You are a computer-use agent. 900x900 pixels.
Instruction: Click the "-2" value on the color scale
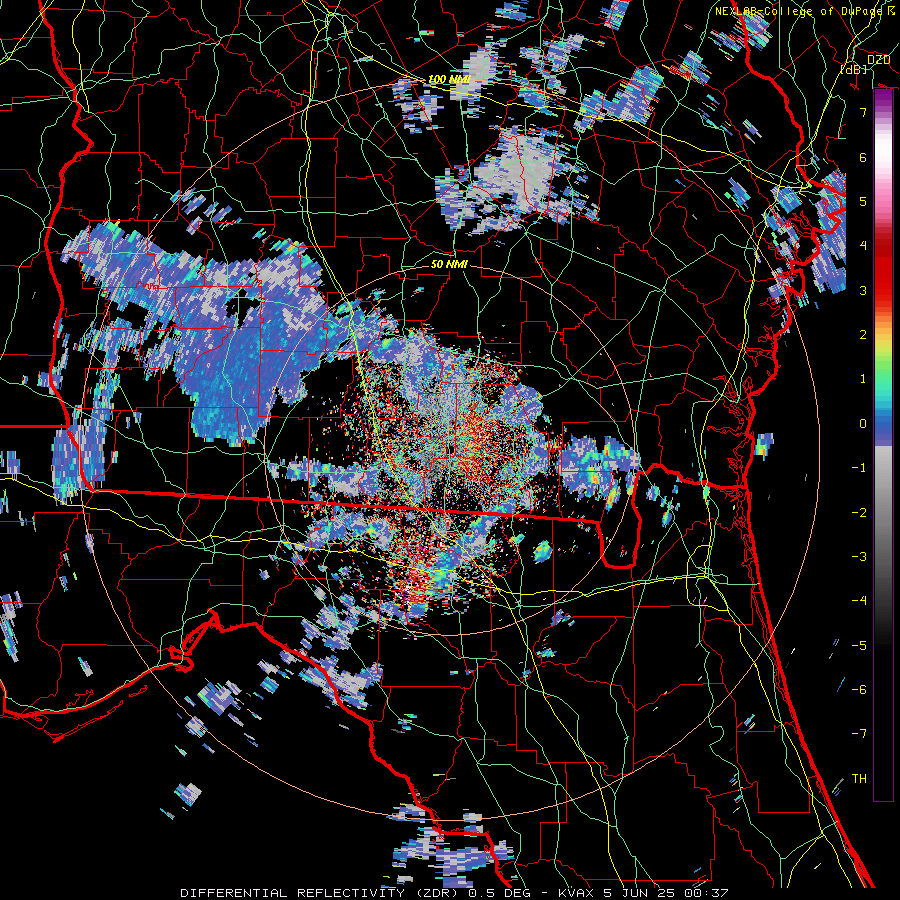pos(859,513)
